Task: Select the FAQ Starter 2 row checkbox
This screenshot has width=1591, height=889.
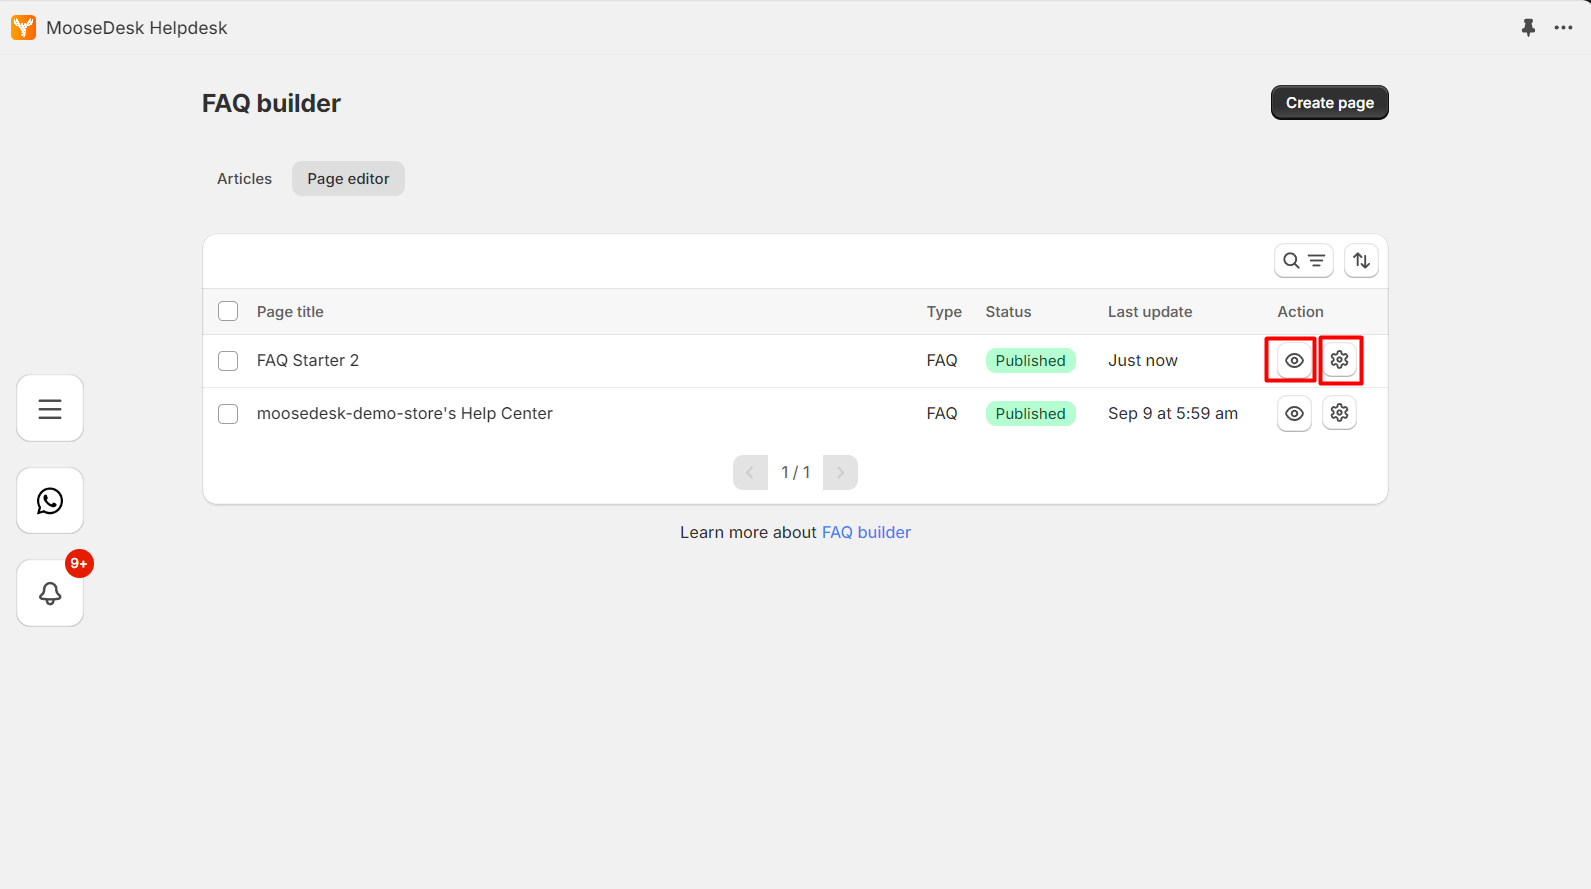Action: tap(228, 361)
